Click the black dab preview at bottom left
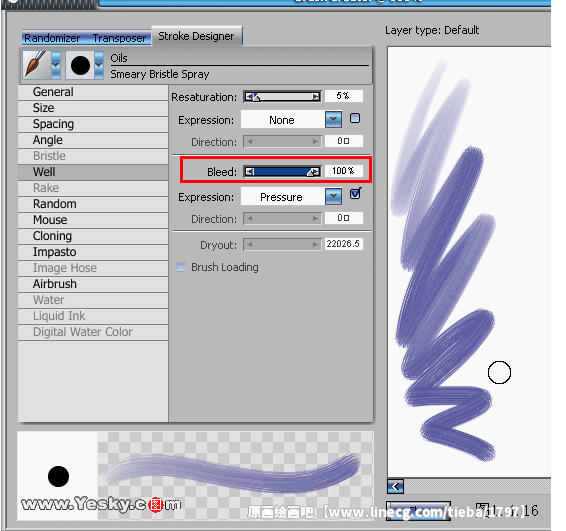The height and width of the screenshot is (531, 566). pyautogui.click(x=58, y=476)
